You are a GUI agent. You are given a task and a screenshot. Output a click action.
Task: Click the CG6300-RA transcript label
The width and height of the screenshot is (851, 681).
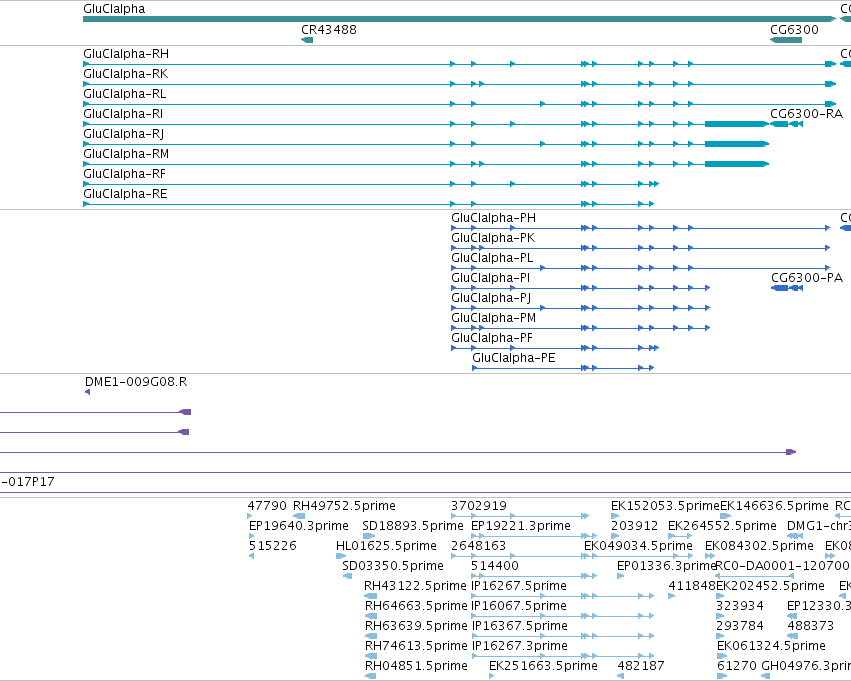[806, 114]
